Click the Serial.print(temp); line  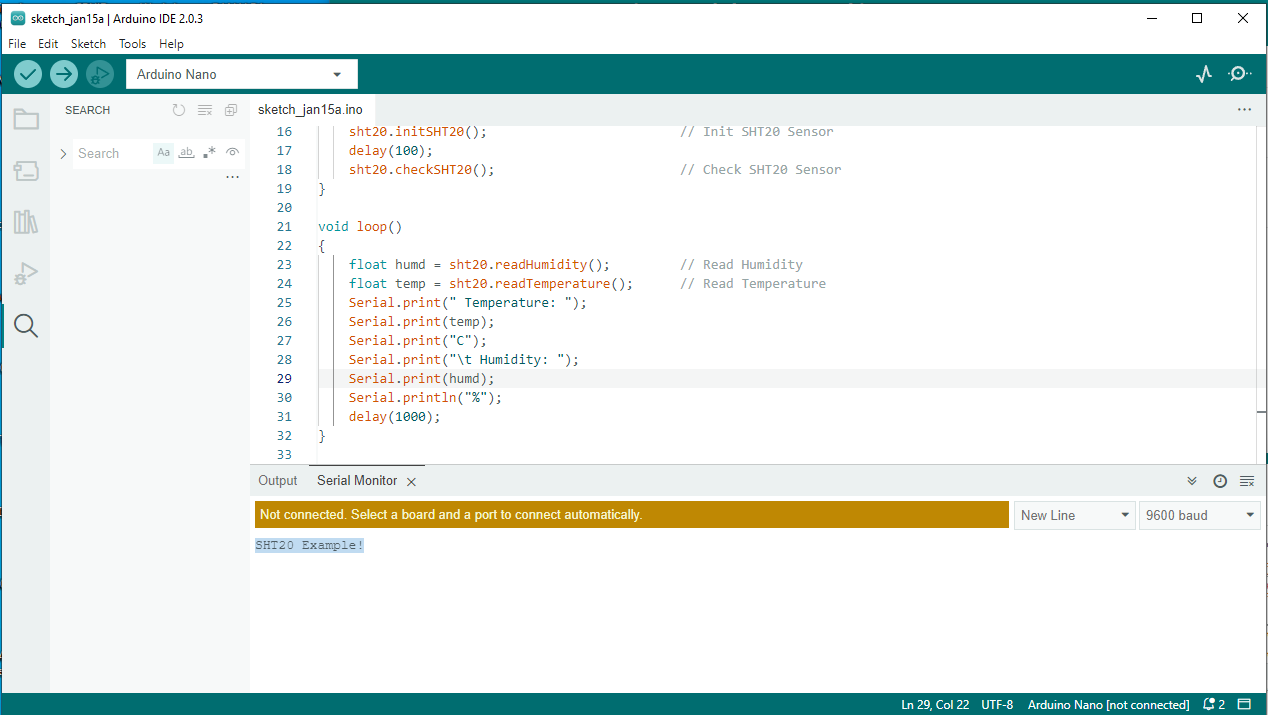tap(422, 322)
